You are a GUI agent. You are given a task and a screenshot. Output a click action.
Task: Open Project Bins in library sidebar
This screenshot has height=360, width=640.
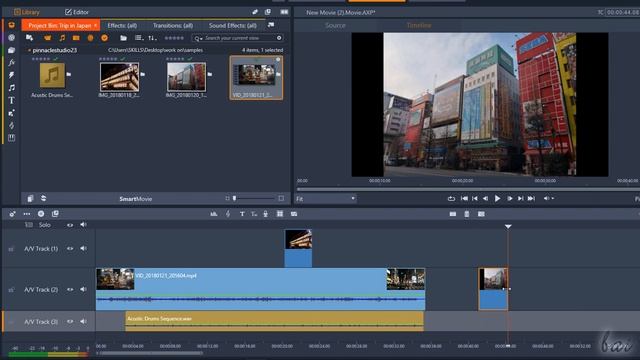[x=11, y=25]
